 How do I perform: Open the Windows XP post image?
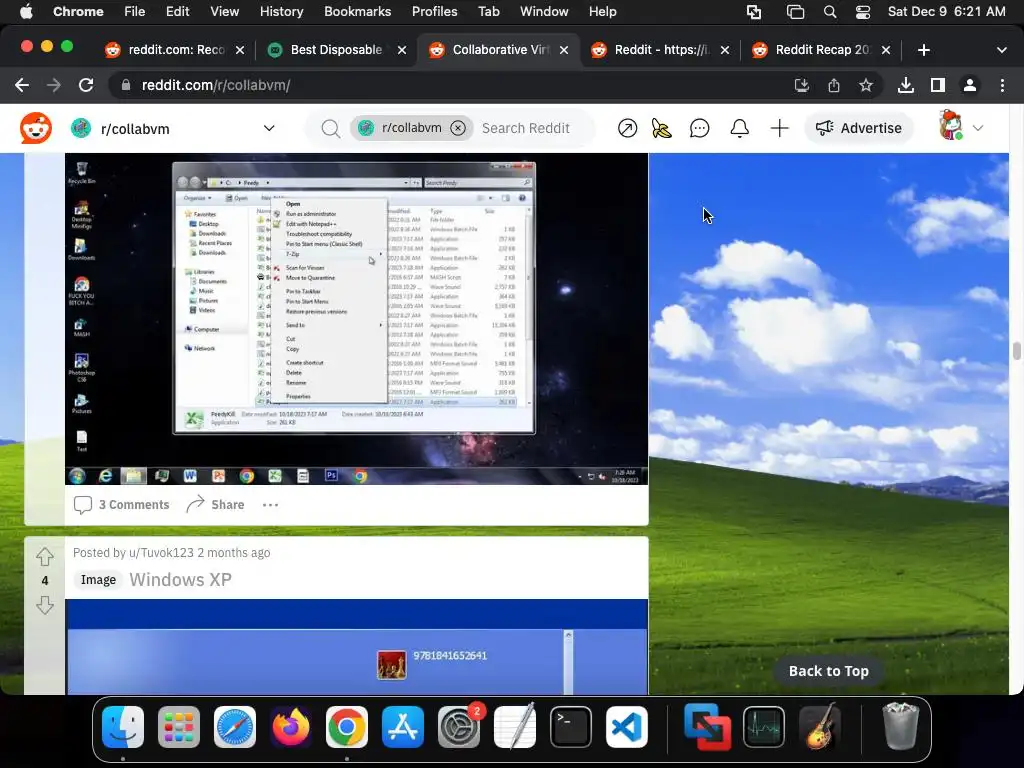357,647
